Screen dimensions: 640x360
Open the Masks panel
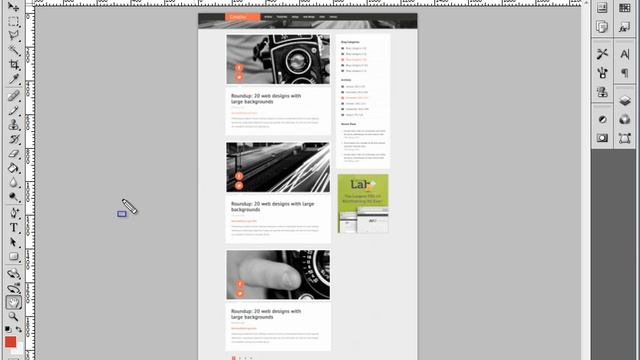pyautogui.click(x=602, y=138)
